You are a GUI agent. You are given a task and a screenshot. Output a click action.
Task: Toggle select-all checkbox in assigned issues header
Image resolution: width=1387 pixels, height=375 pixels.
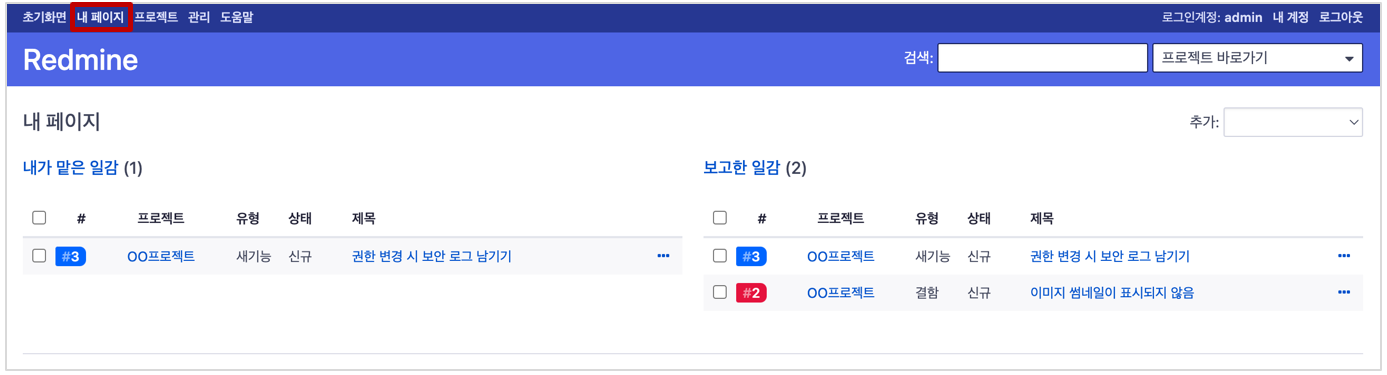pos(39,218)
